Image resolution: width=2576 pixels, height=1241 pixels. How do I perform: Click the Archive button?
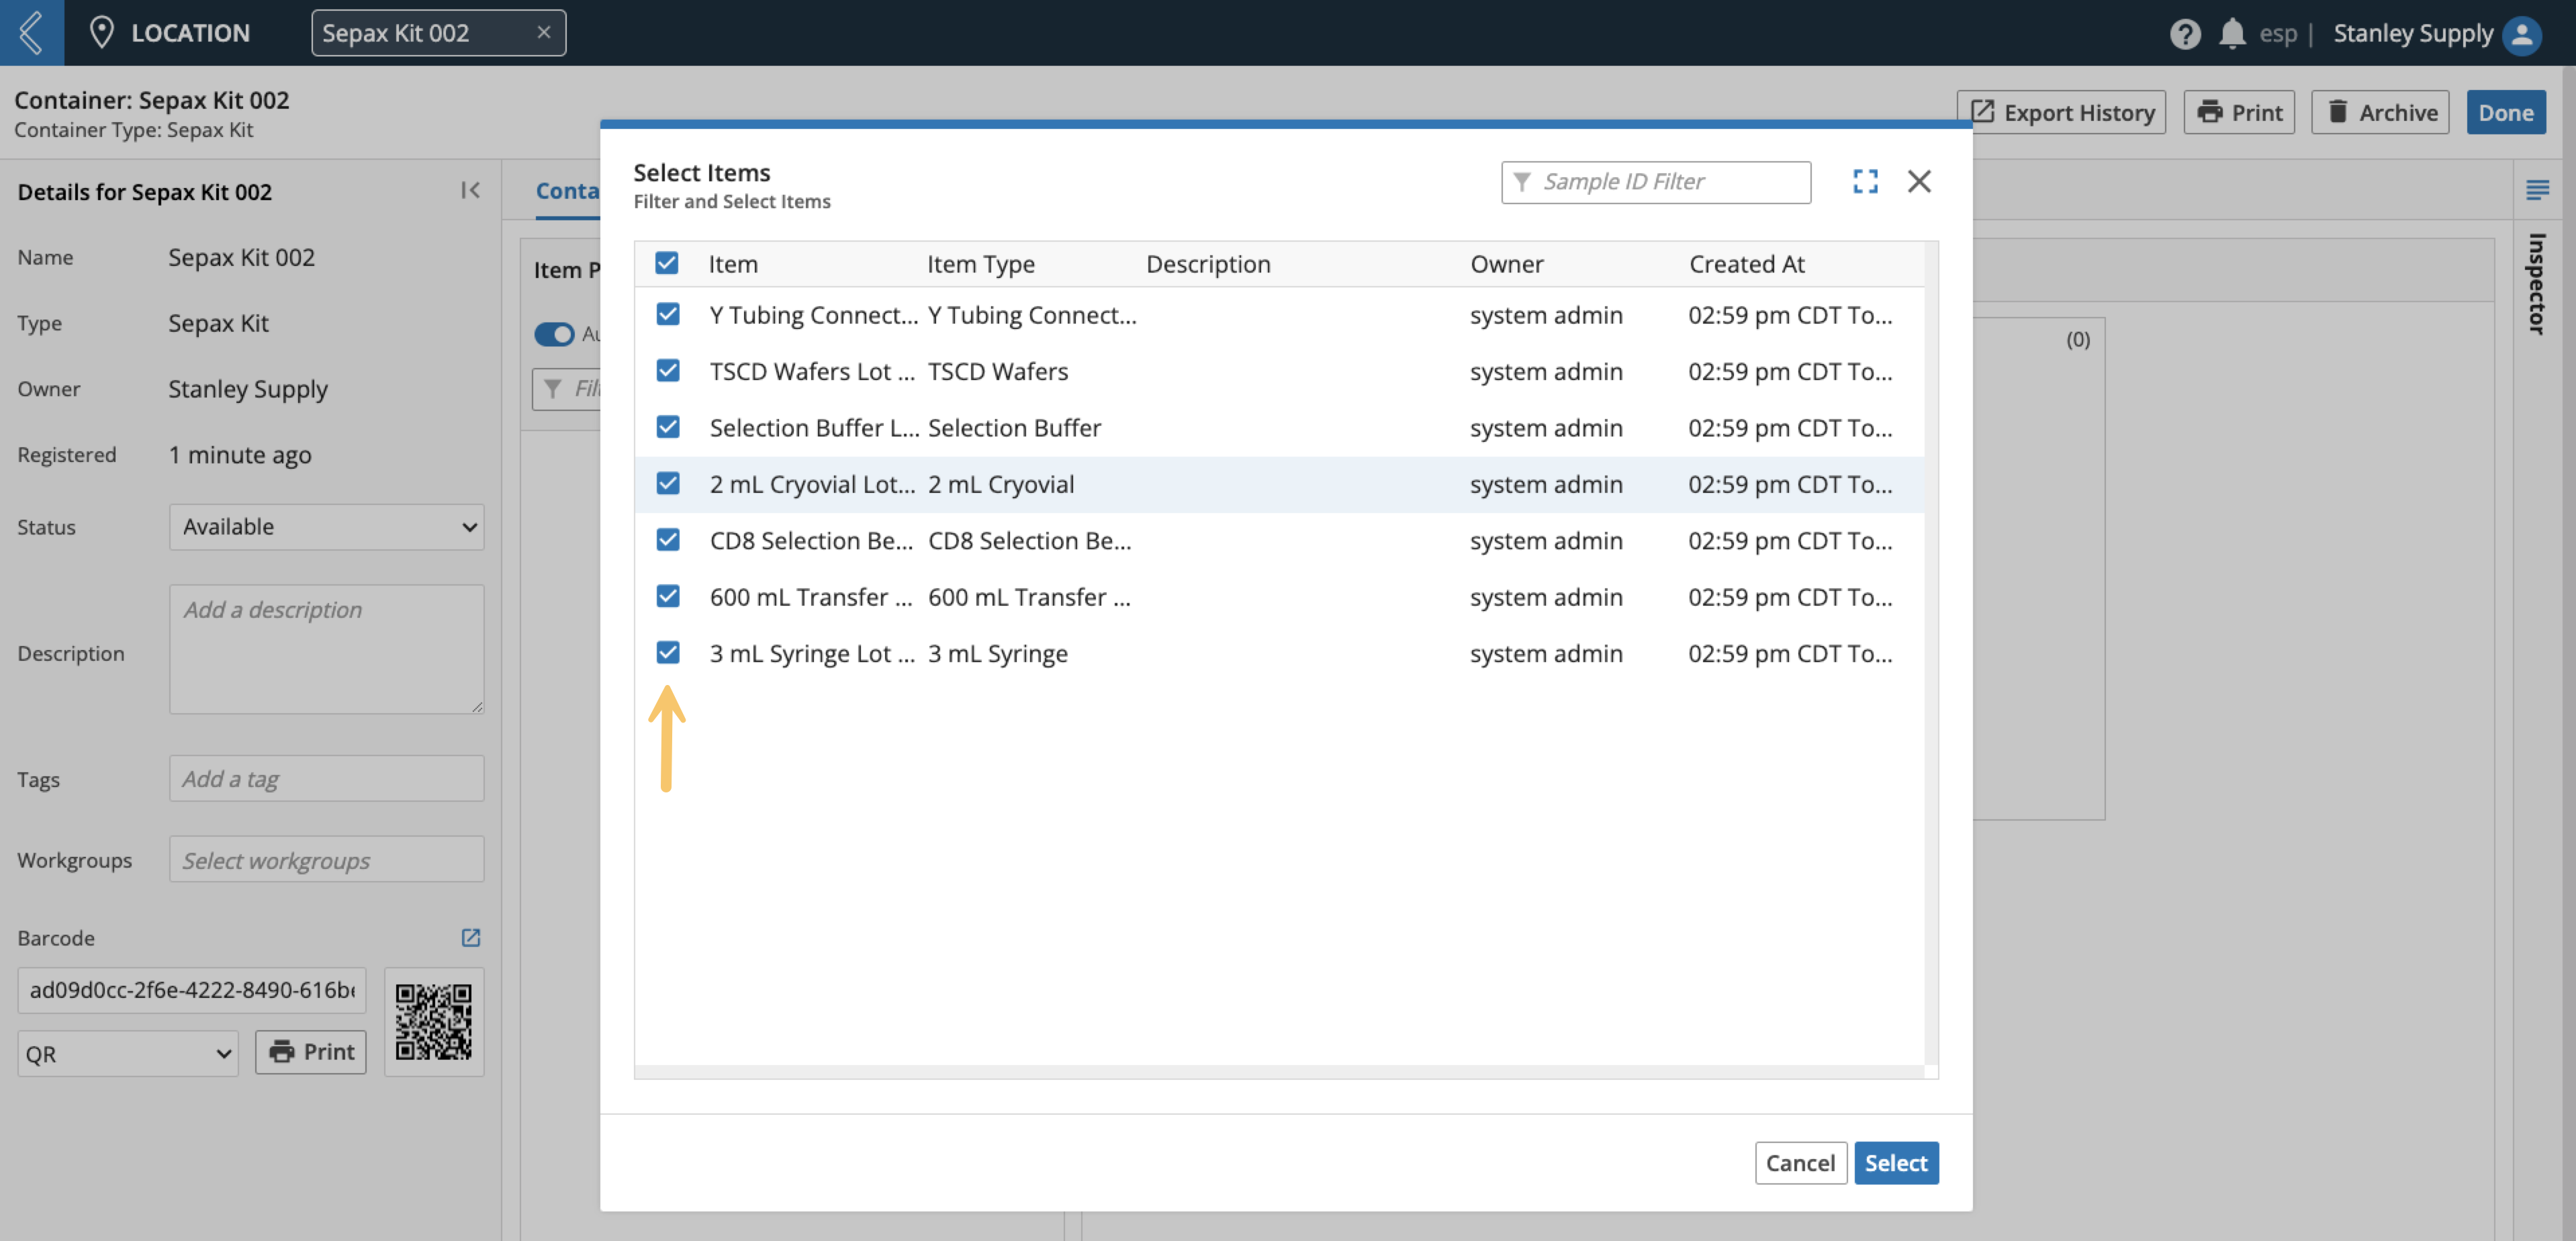pyautogui.click(x=2380, y=112)
